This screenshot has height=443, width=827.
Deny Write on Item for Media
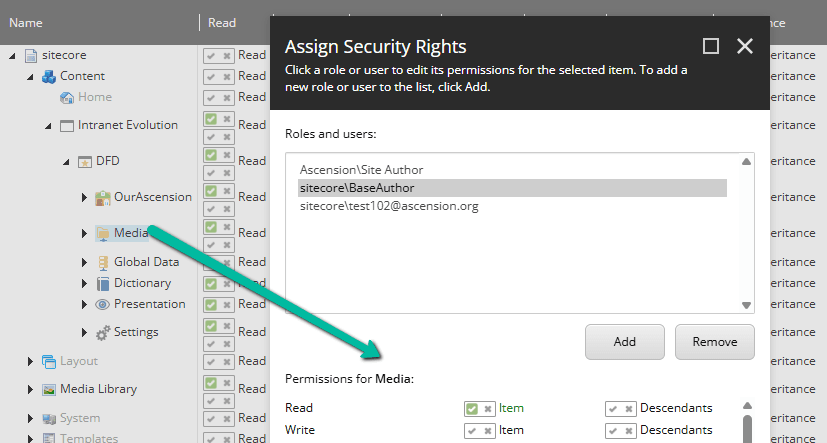pyautogui.click(x=488, y=431)
